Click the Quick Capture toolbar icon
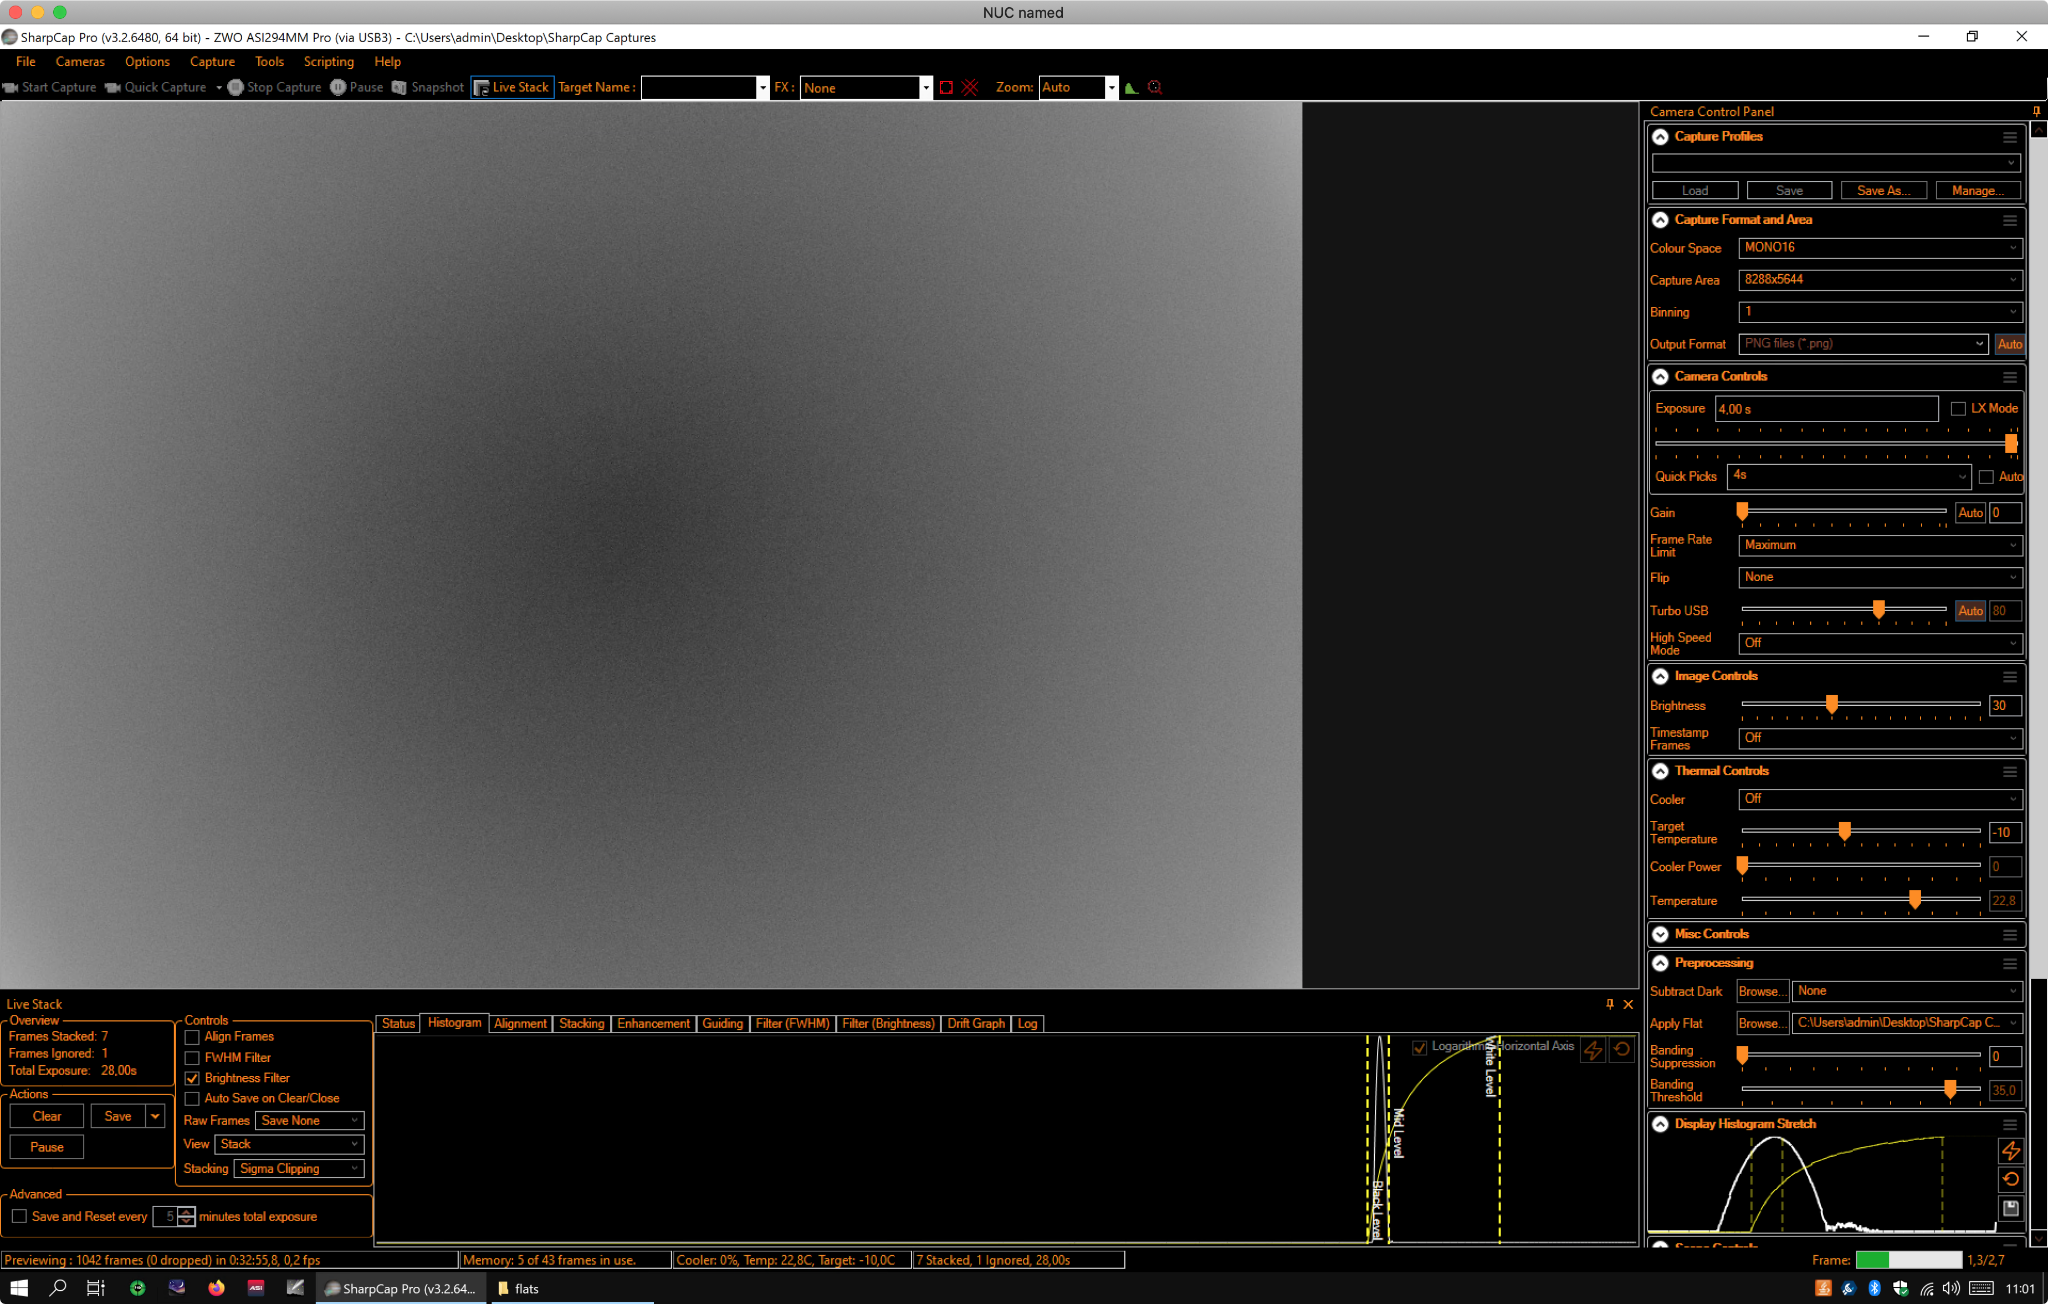 coord(113,88)
